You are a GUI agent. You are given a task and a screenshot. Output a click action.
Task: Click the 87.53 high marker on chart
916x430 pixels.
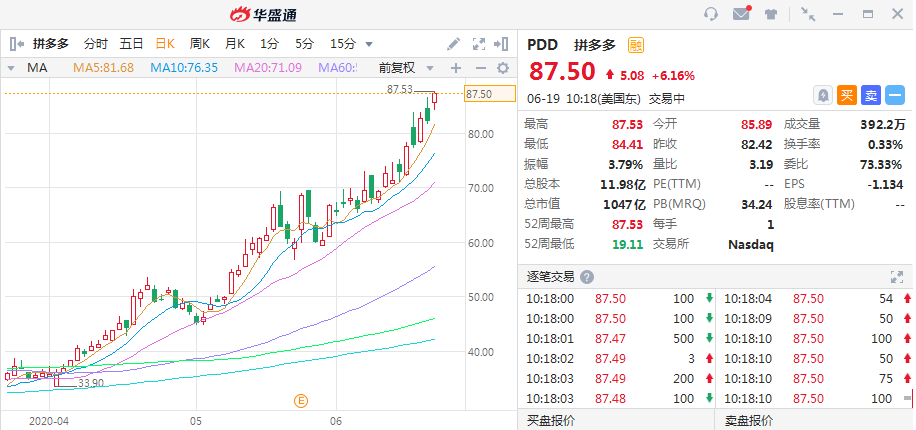point(400,89)
